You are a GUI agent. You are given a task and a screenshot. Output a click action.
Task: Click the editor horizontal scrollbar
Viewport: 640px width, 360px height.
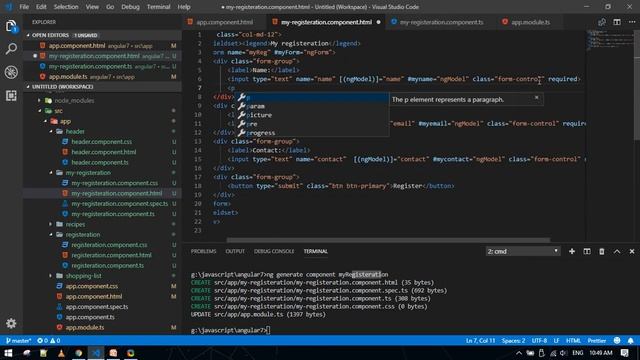point(388,240)
